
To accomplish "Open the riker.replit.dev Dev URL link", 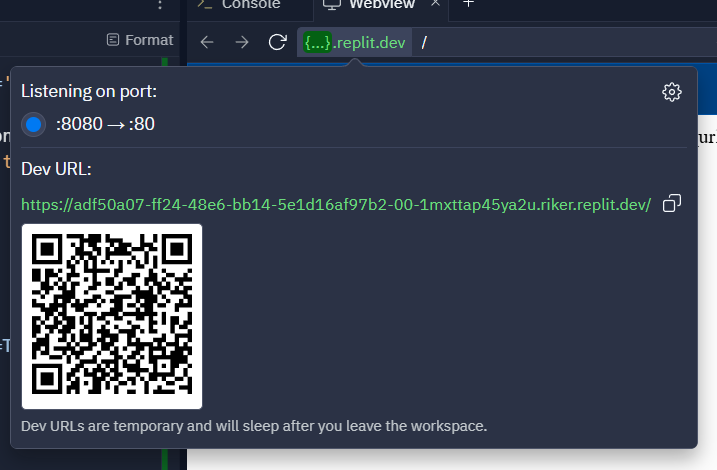I will (336, 204).
